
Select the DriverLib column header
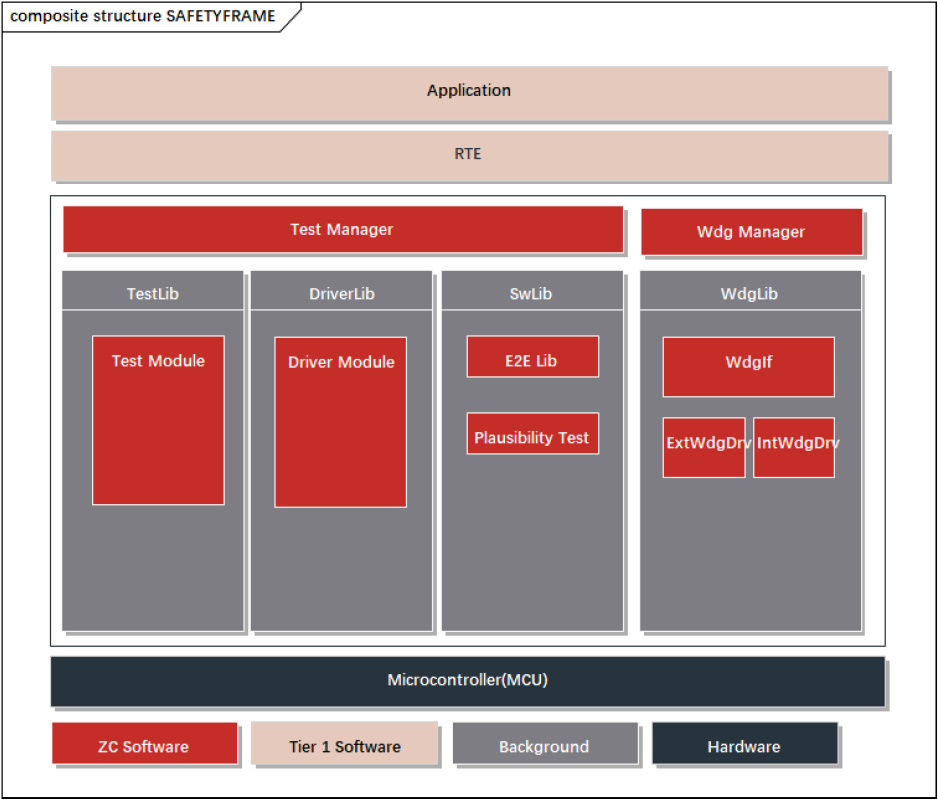click(x=341, y=292)
